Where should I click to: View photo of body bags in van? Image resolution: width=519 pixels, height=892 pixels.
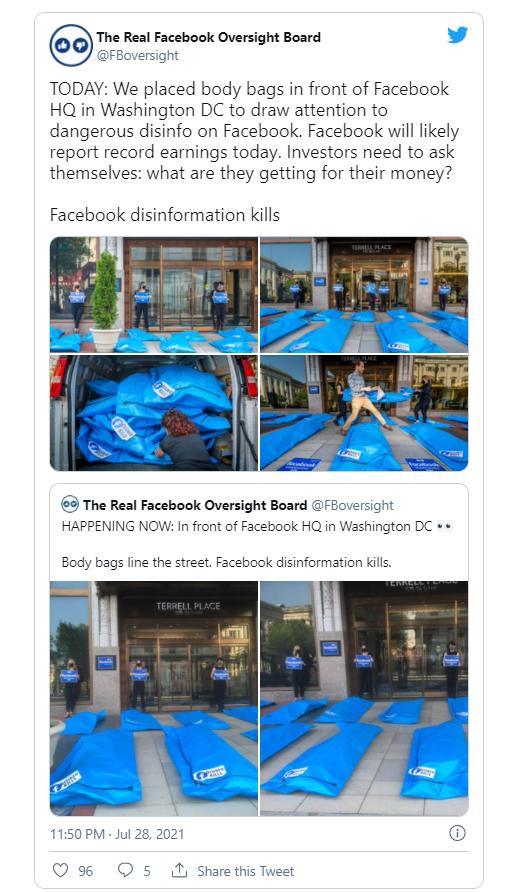tap(154, 413)
